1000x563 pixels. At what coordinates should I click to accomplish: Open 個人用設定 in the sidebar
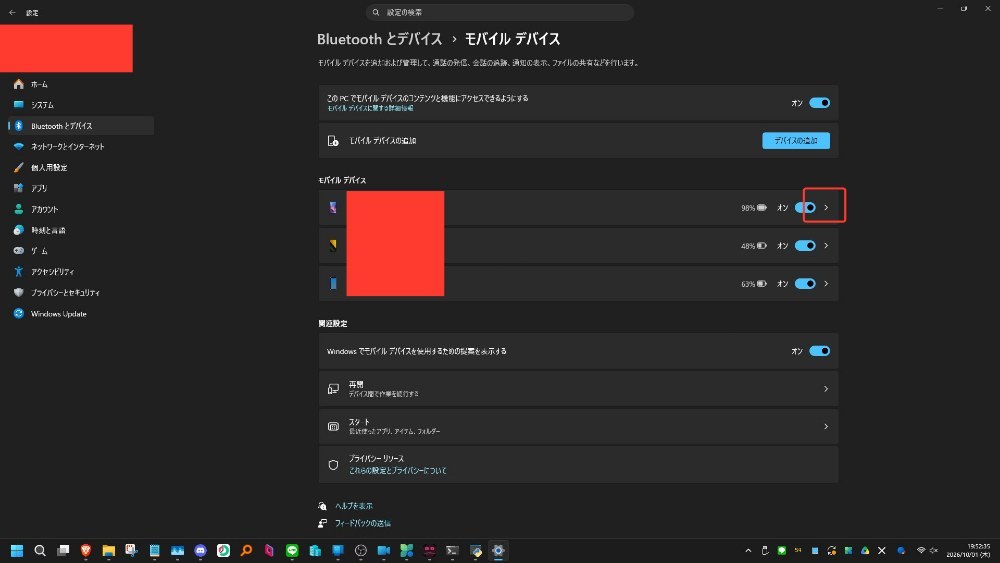(80, 168)
